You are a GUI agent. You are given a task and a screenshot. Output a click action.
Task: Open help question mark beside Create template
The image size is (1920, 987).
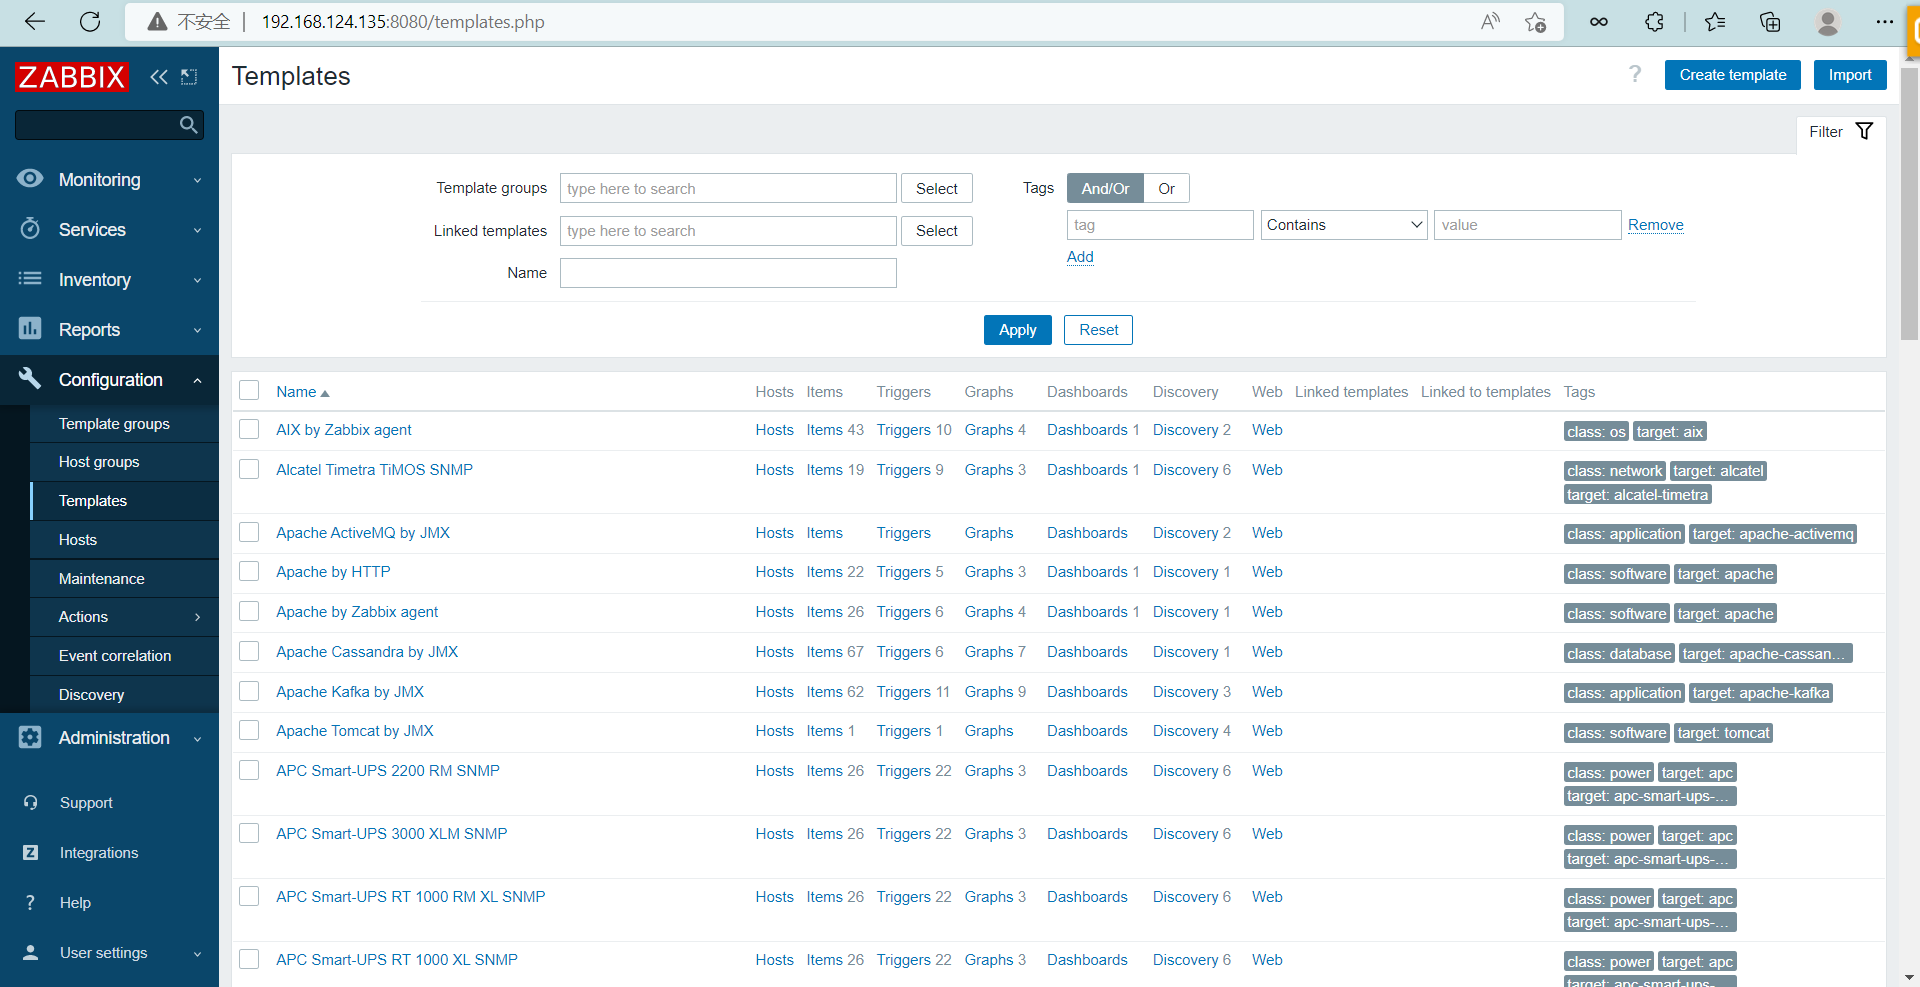tap(1635, 75)
